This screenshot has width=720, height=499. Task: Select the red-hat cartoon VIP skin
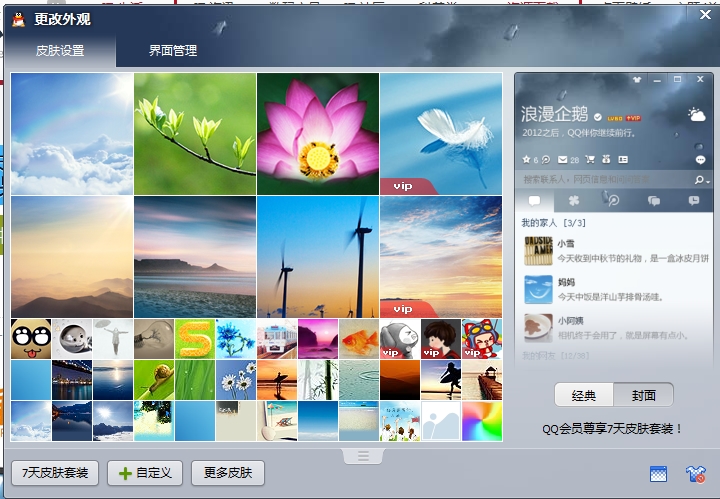tap(482, 339)
